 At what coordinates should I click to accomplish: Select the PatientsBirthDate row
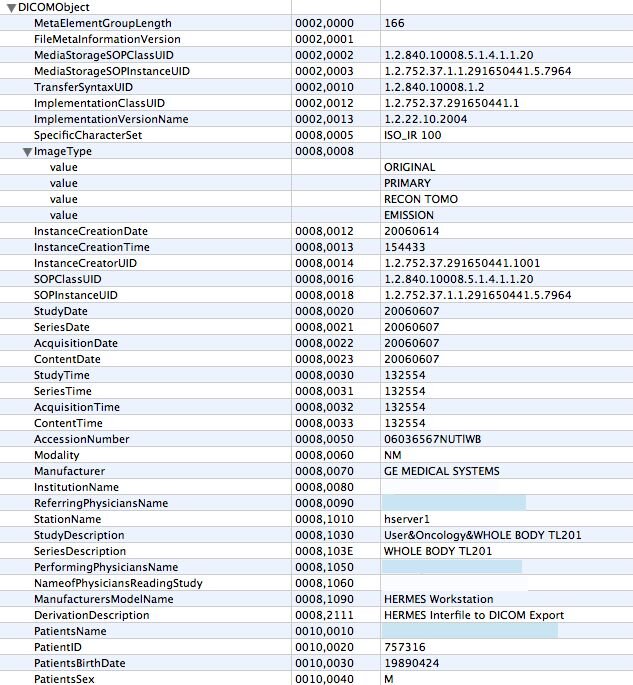316,663
